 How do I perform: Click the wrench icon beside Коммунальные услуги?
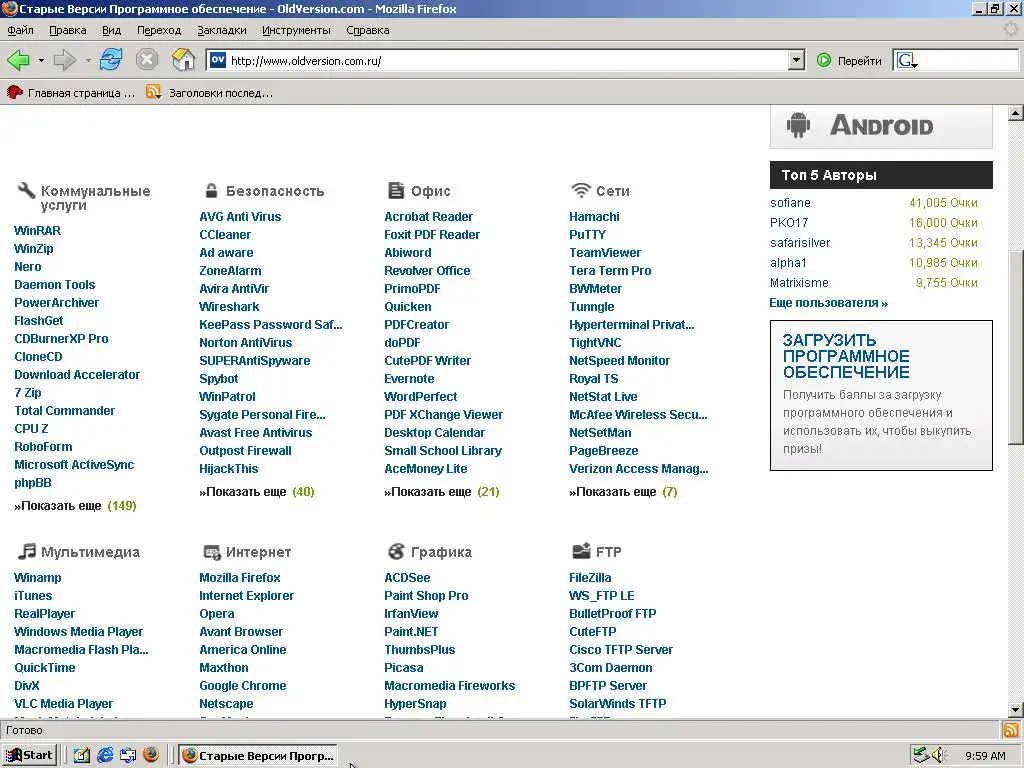[x=26, y=191]
